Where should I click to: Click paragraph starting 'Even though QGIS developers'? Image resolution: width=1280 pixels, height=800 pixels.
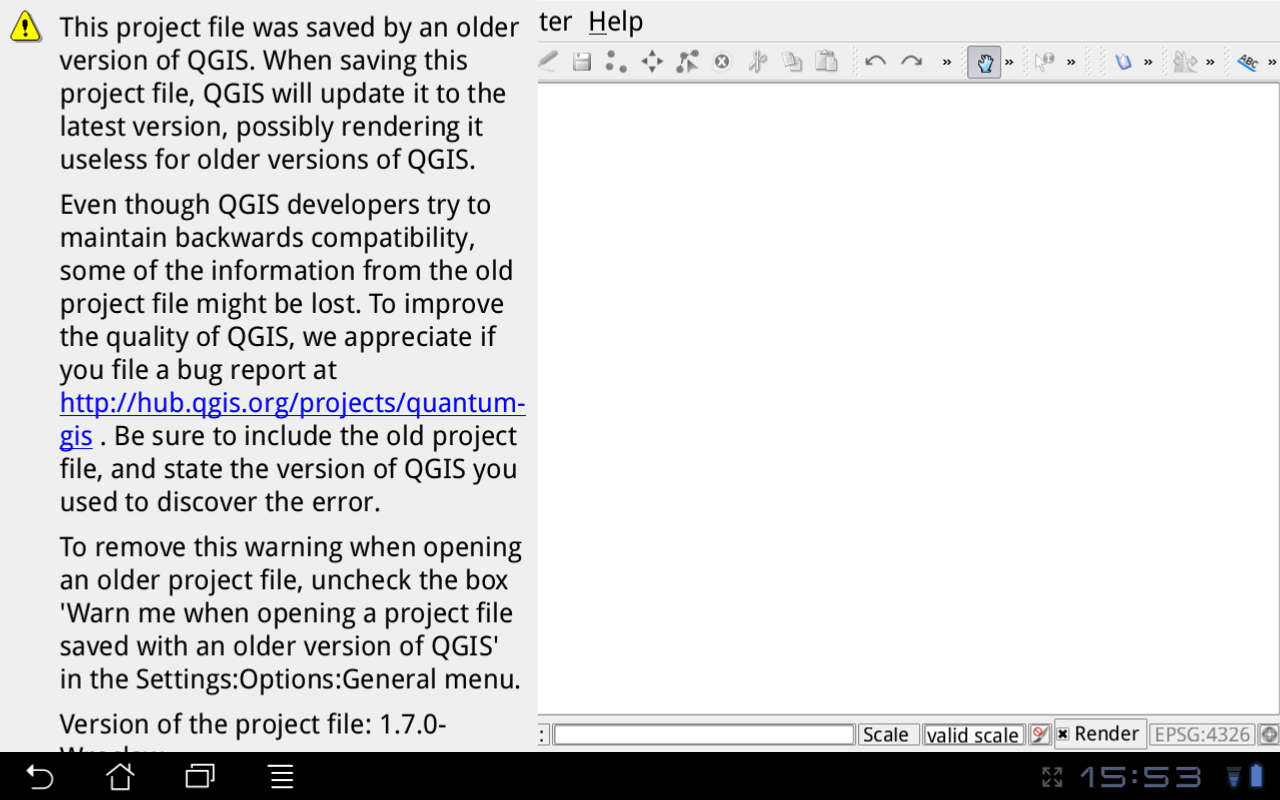coord(292,353)
